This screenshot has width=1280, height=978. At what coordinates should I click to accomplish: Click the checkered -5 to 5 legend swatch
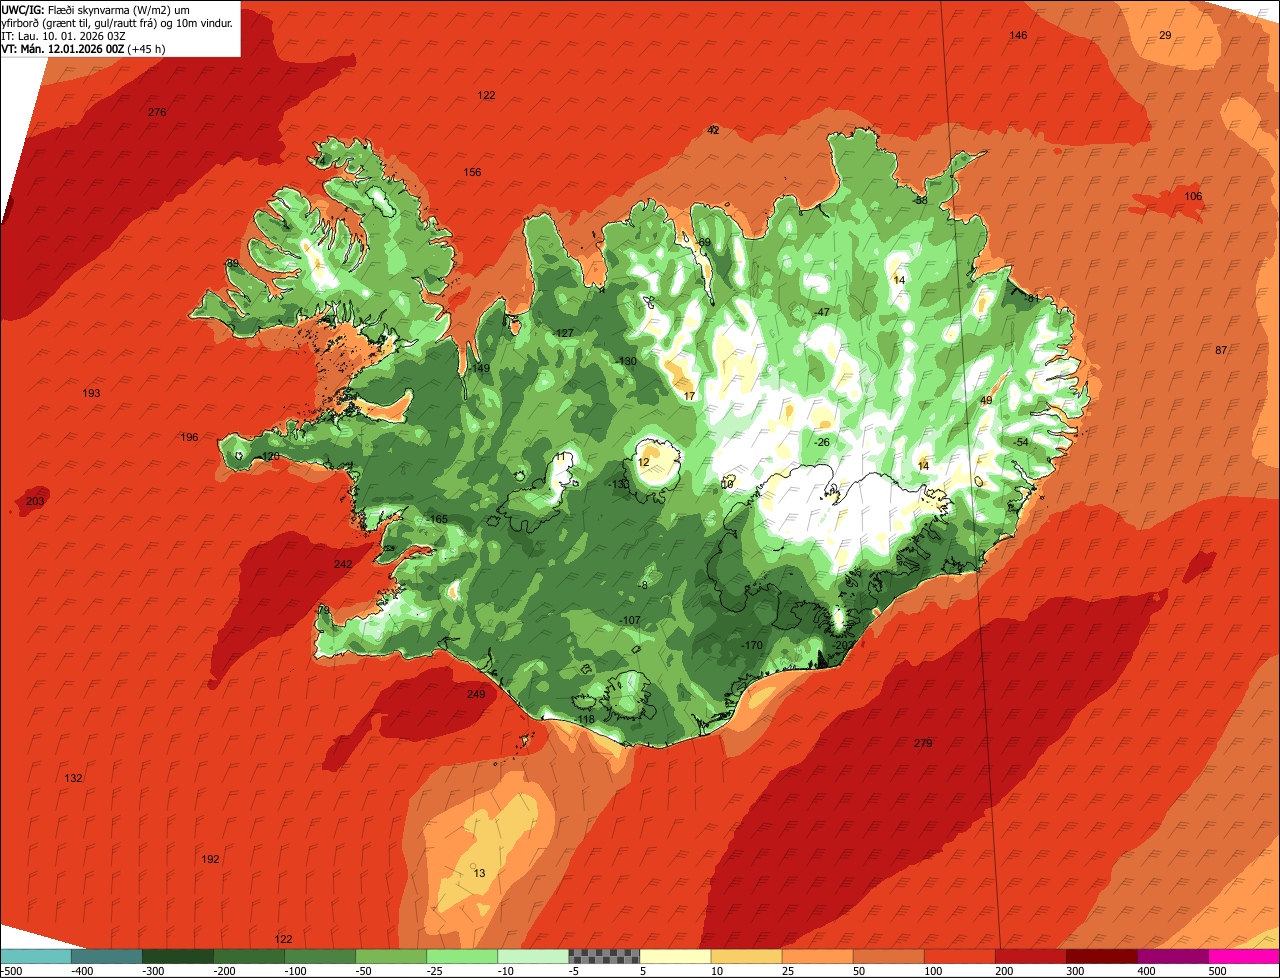pos(604,956)
